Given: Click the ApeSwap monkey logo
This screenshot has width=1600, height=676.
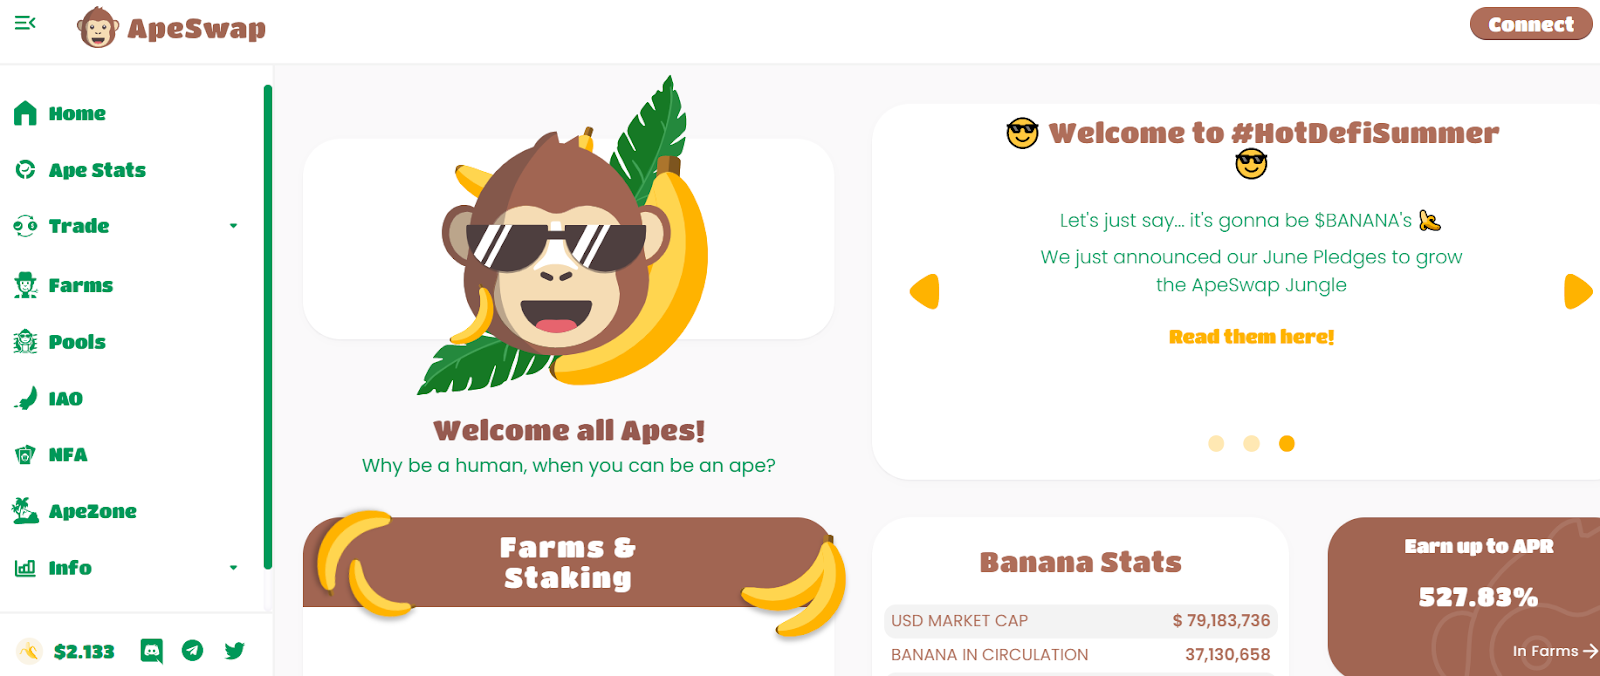Looking at the screenshot, I should pyautogui.click(x=98, y=27).
